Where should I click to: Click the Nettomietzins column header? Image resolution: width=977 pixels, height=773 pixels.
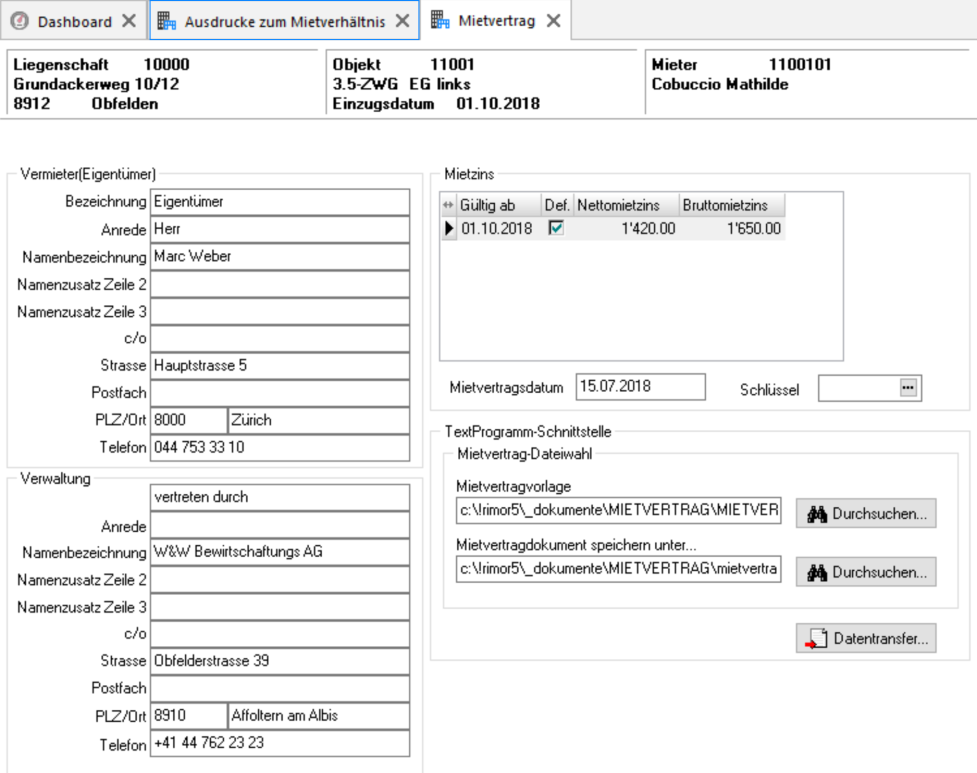point(626,205)
